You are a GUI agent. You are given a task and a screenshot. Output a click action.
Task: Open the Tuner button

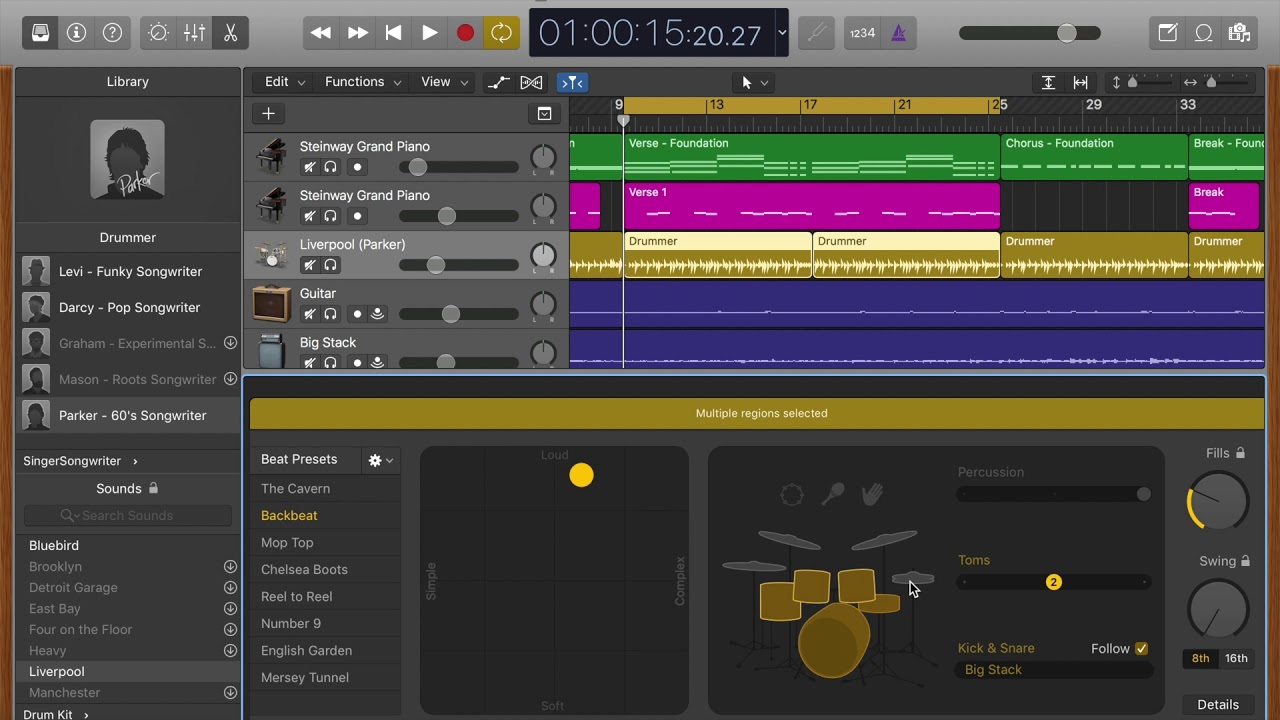pos(817,33)
